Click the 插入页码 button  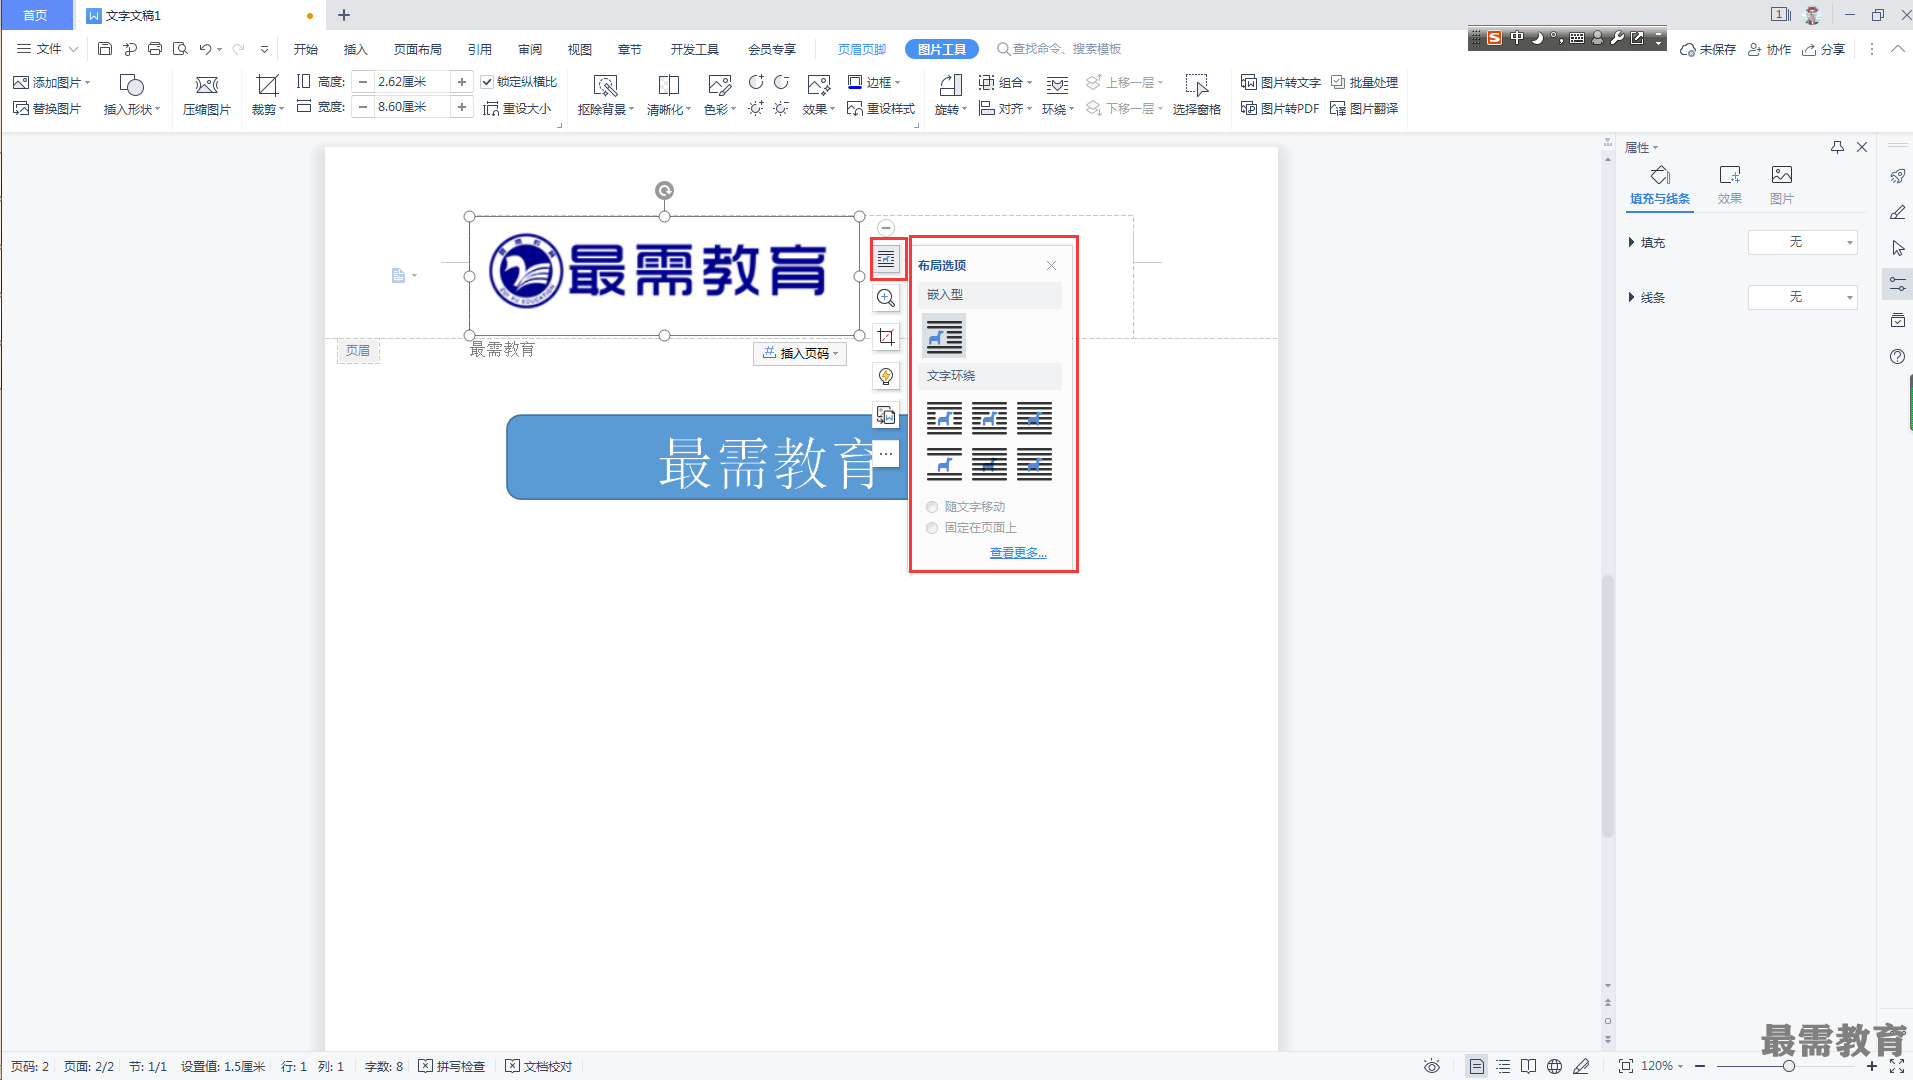pyautogui.click(x=800, y=353)
